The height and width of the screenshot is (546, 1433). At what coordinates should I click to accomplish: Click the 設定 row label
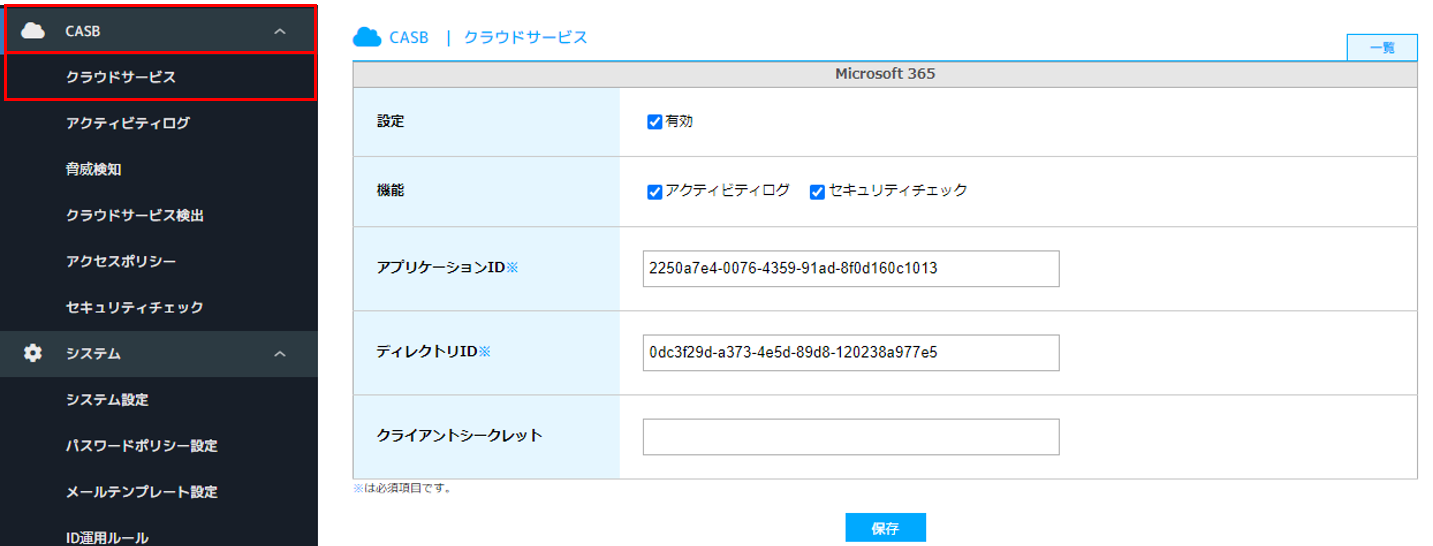390,121
